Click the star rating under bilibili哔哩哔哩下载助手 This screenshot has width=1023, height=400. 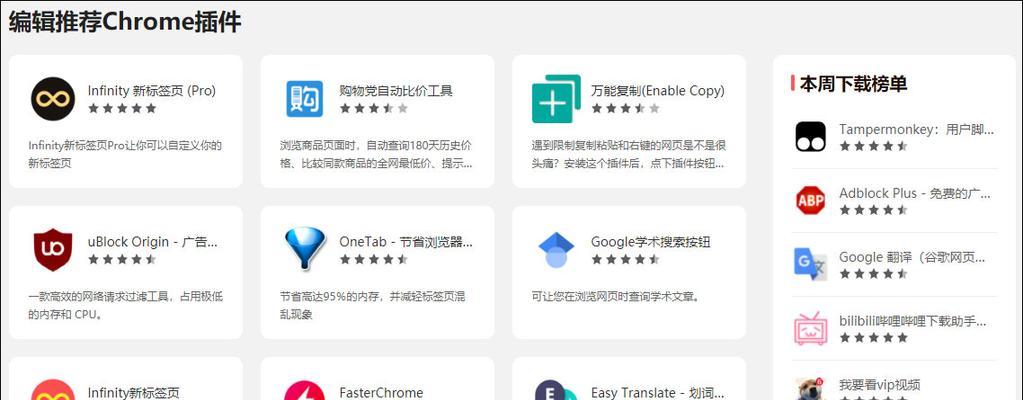tap(874, 338)
